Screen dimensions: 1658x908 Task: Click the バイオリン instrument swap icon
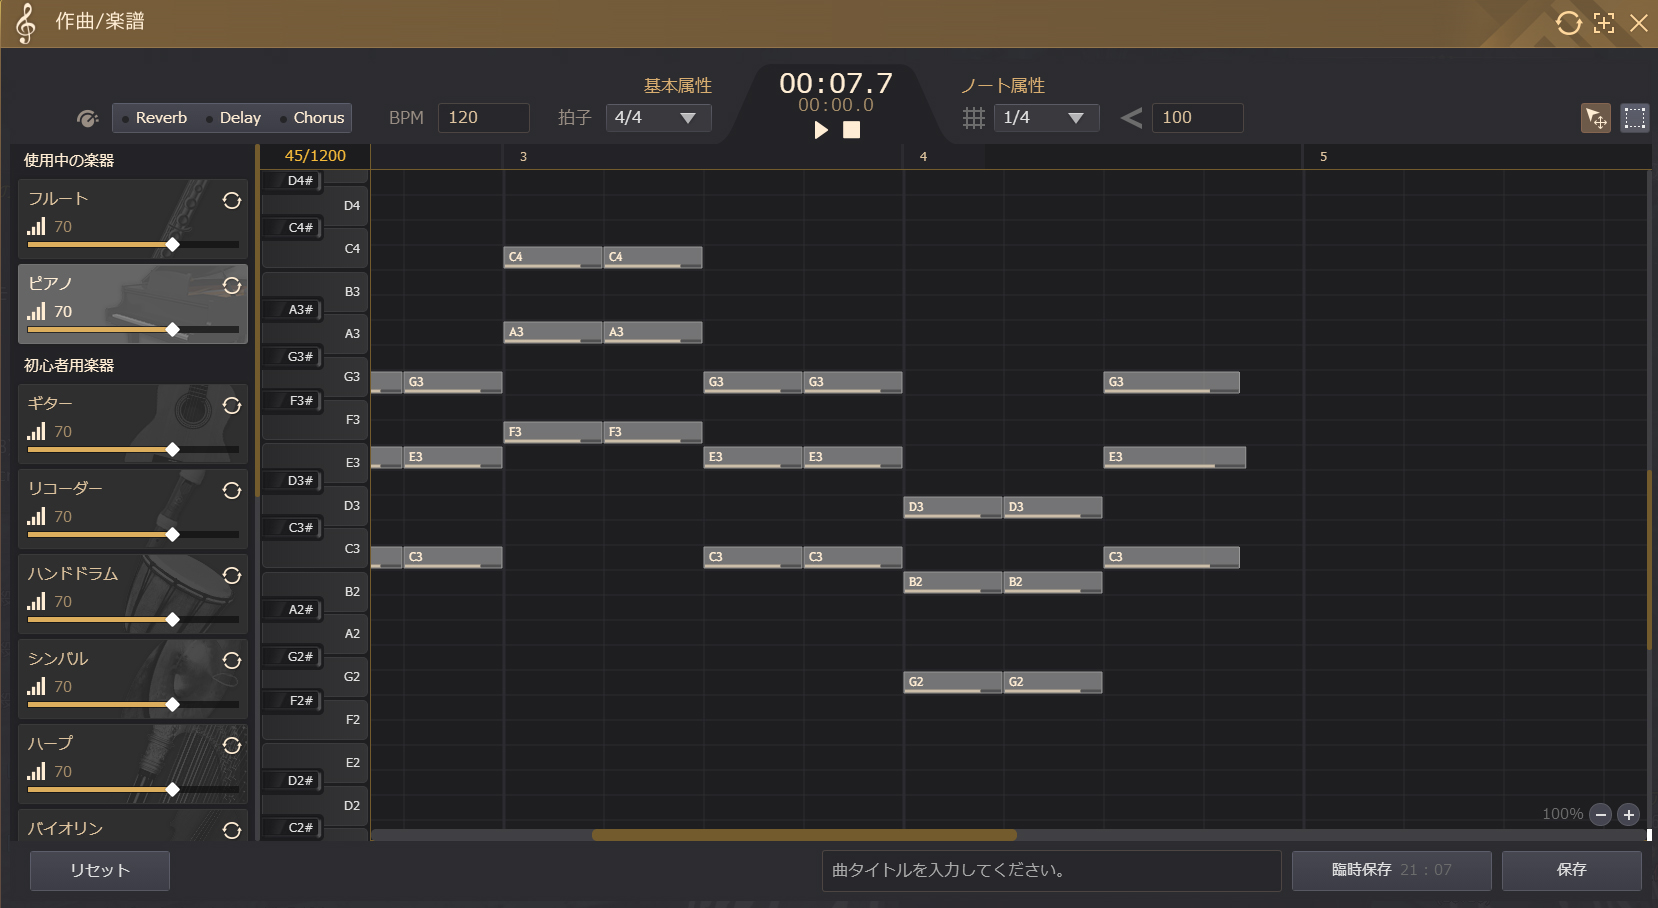click(x=232, y=831)
